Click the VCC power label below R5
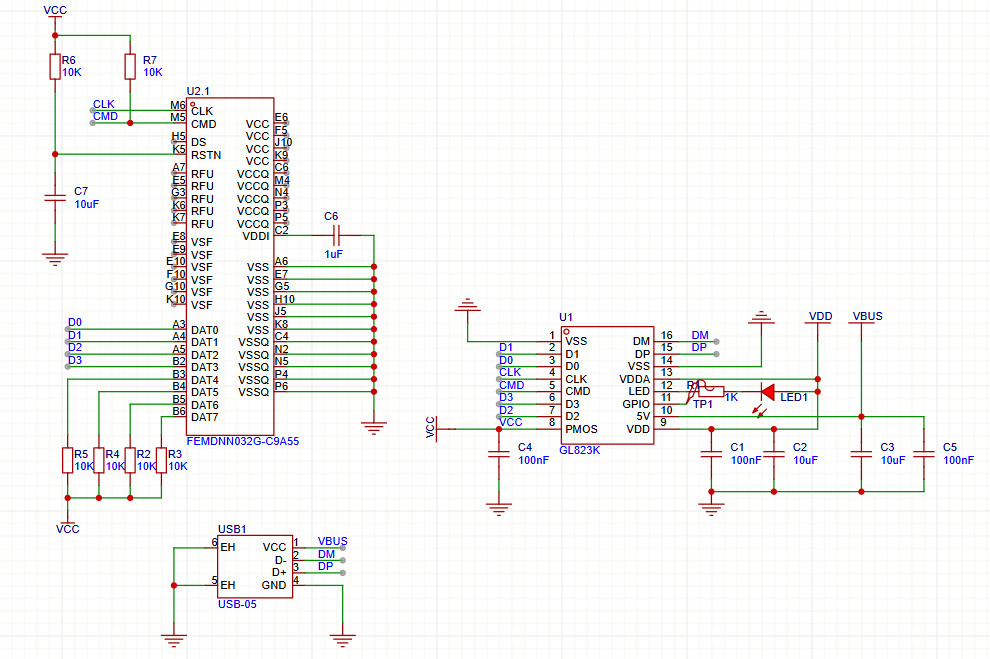Viewport: 990px width, 659px height. pyautogui.click(x=68, y=529)
